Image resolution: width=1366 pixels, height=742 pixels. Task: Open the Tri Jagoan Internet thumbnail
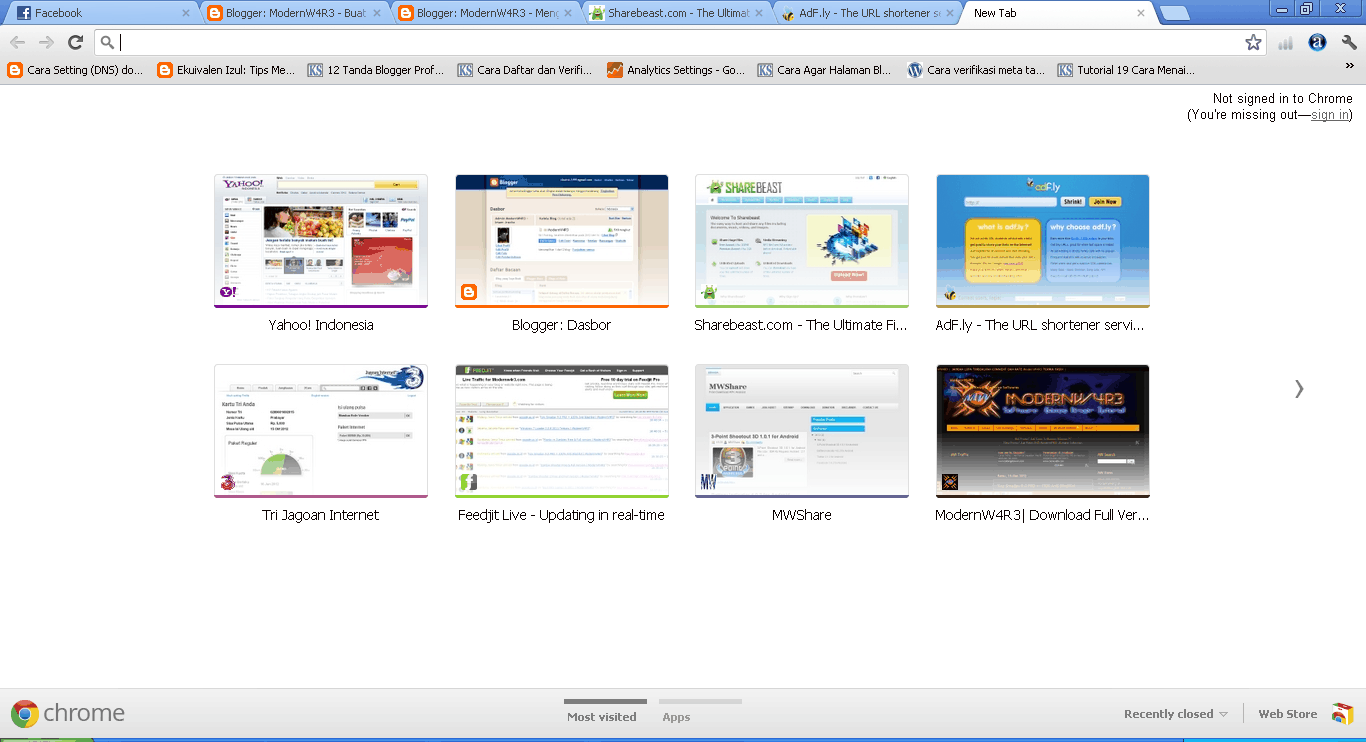(321, 431)
